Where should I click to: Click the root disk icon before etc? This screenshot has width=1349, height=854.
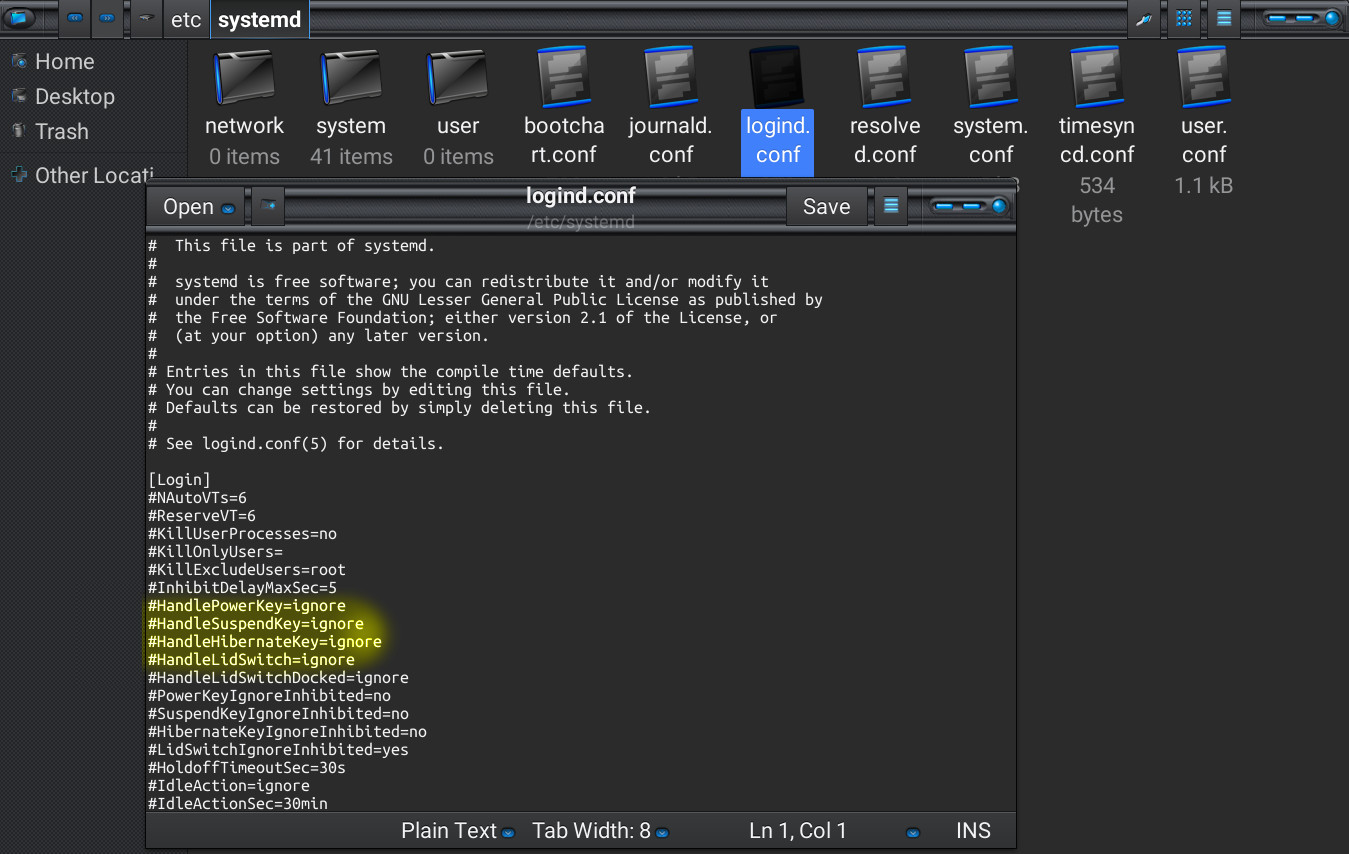(147, 19)
